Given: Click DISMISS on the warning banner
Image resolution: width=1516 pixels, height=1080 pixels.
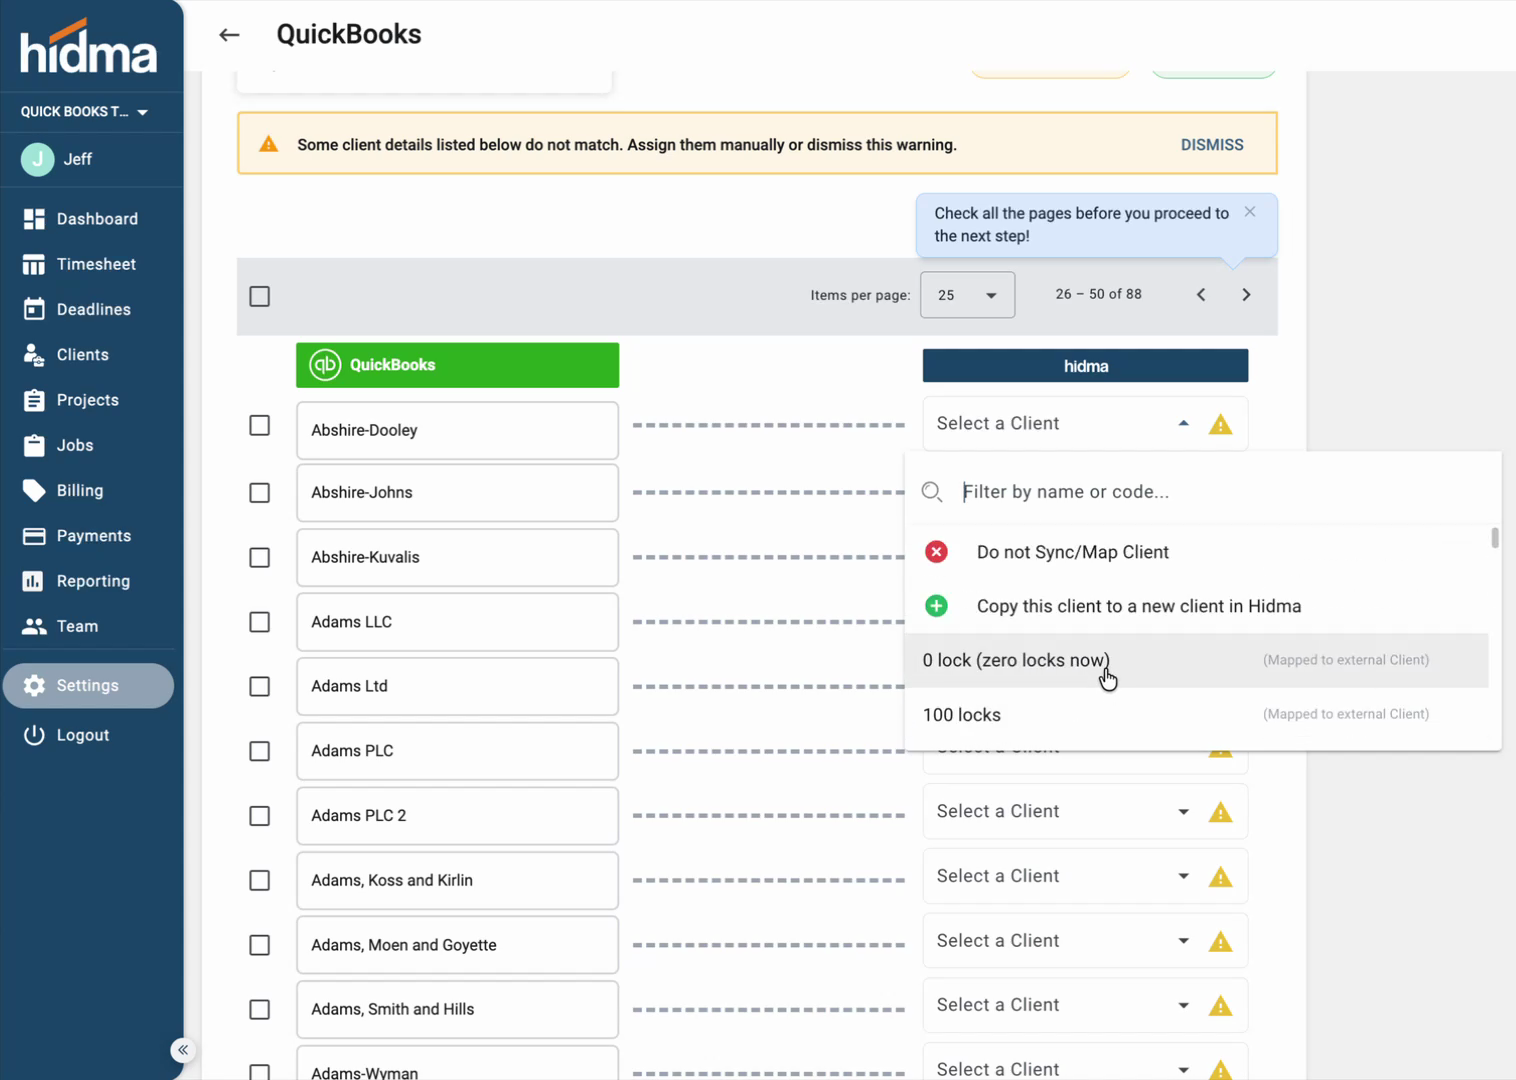Looking at the screenshot, I should pyautogui.click(x=1212, y=145).
